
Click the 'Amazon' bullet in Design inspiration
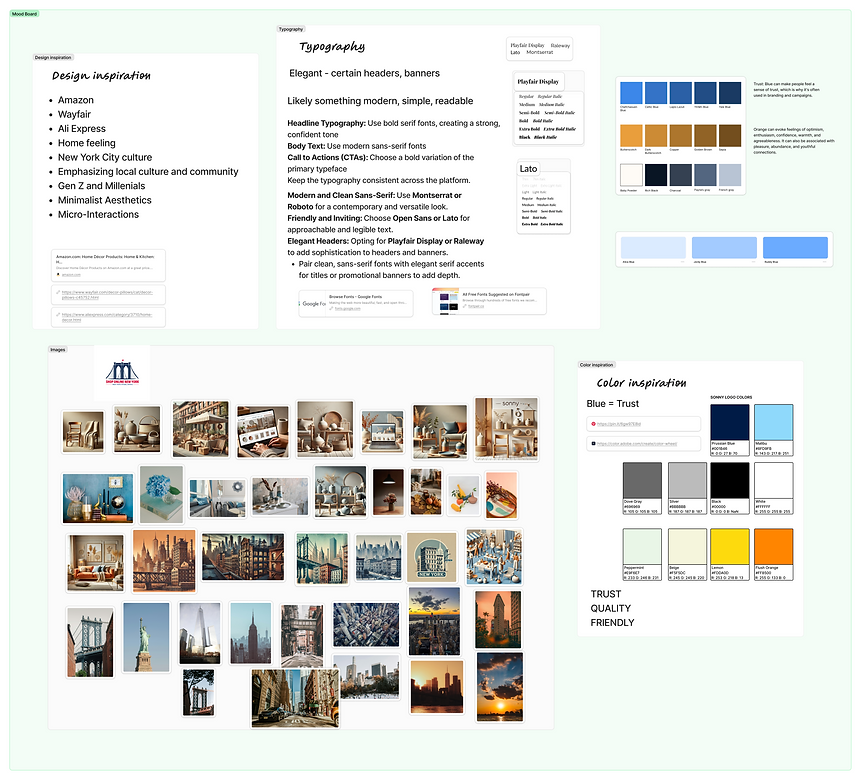point(76,100)
